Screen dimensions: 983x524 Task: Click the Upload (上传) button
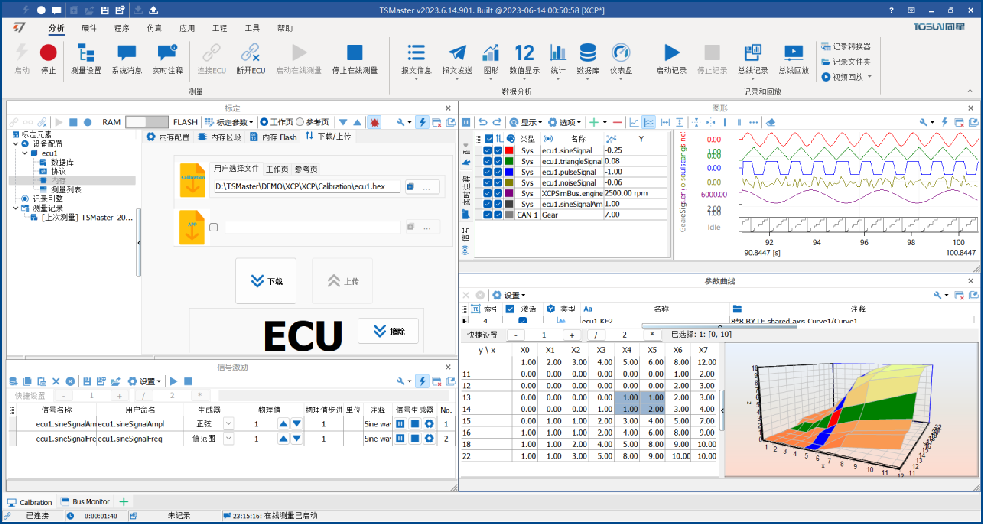click(x=342, y=281)
